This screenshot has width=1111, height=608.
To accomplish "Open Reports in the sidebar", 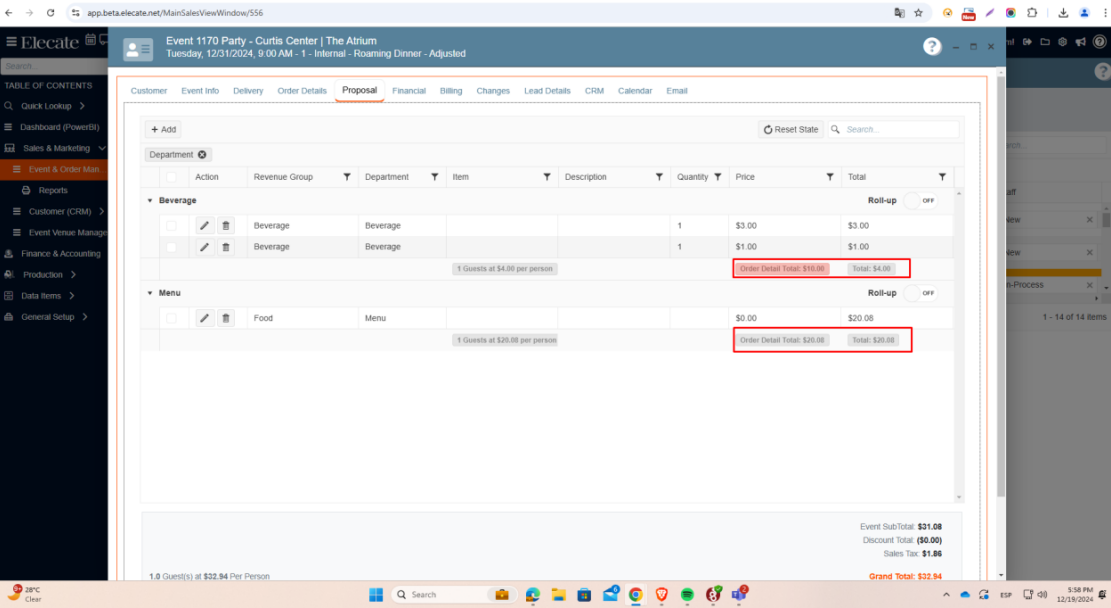I will (54, 191).
